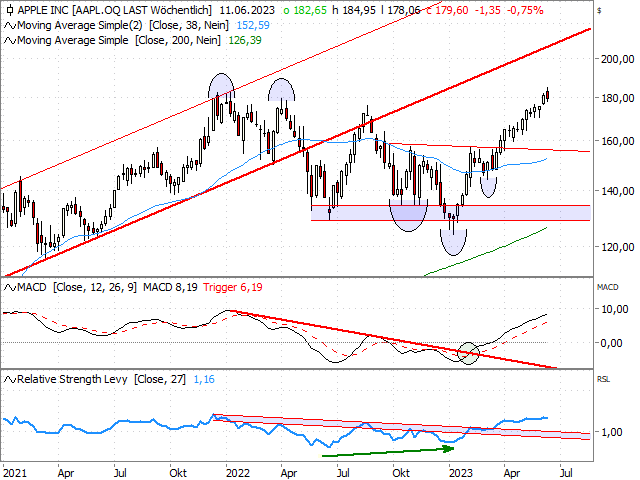
Task: Click the [Close, 38, Nein] parameters
Action: click(x=189, y=25)
